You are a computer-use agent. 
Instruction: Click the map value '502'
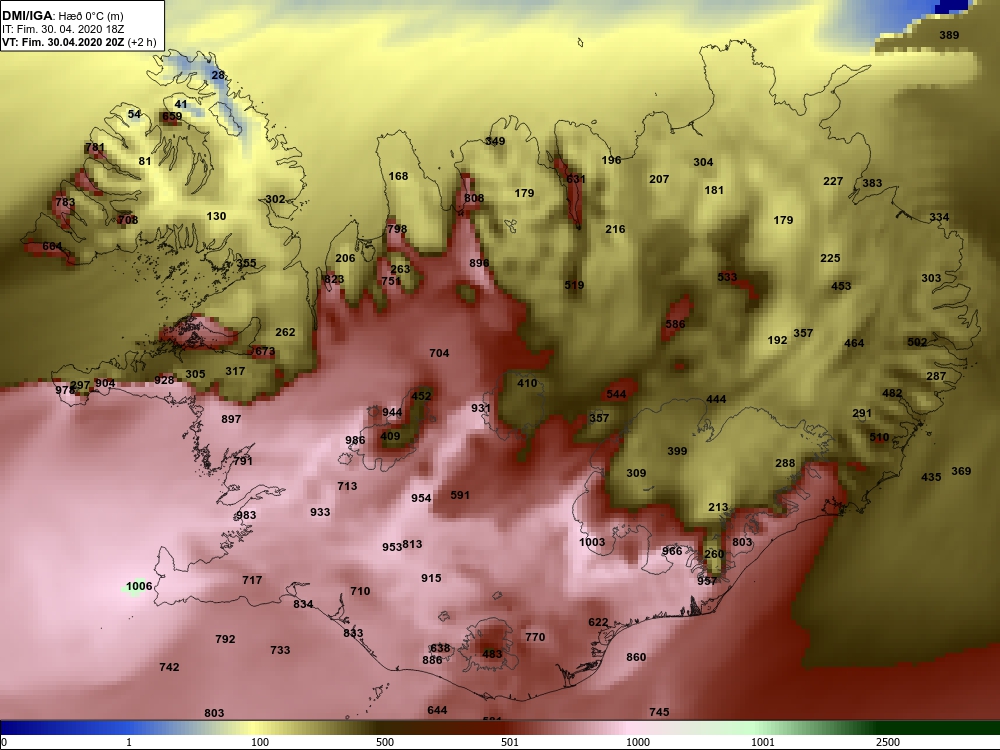[x=917, y=342]
